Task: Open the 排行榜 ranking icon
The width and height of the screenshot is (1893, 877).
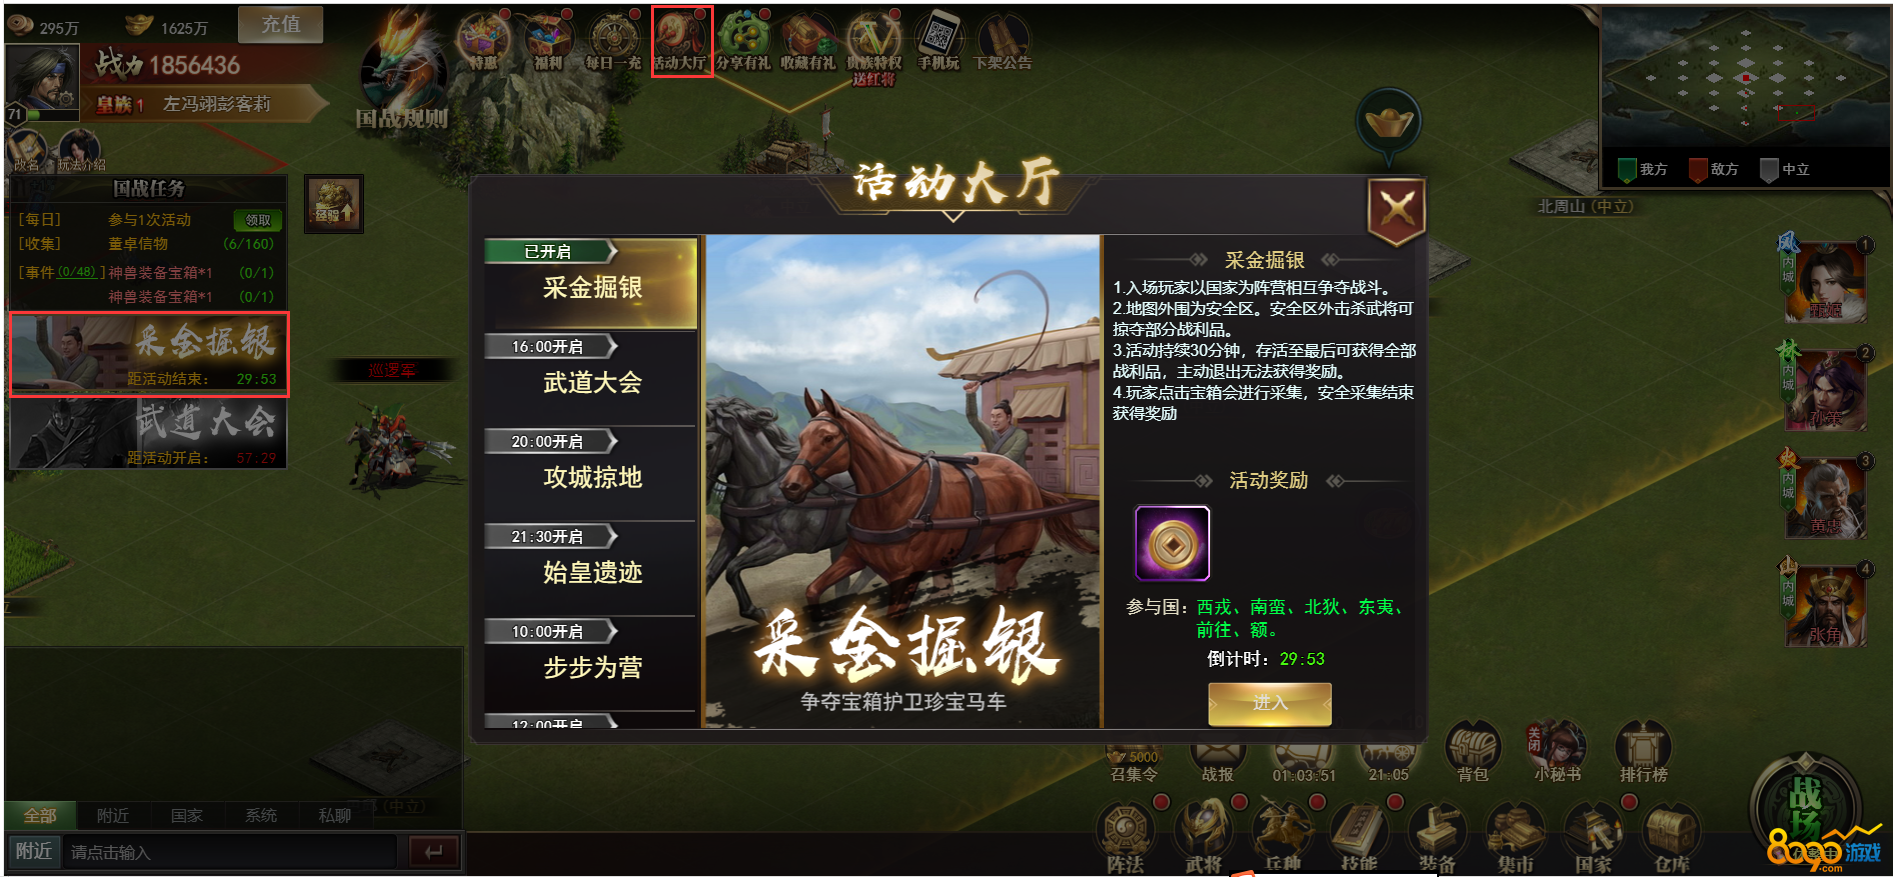Action: coord(1643,751)
